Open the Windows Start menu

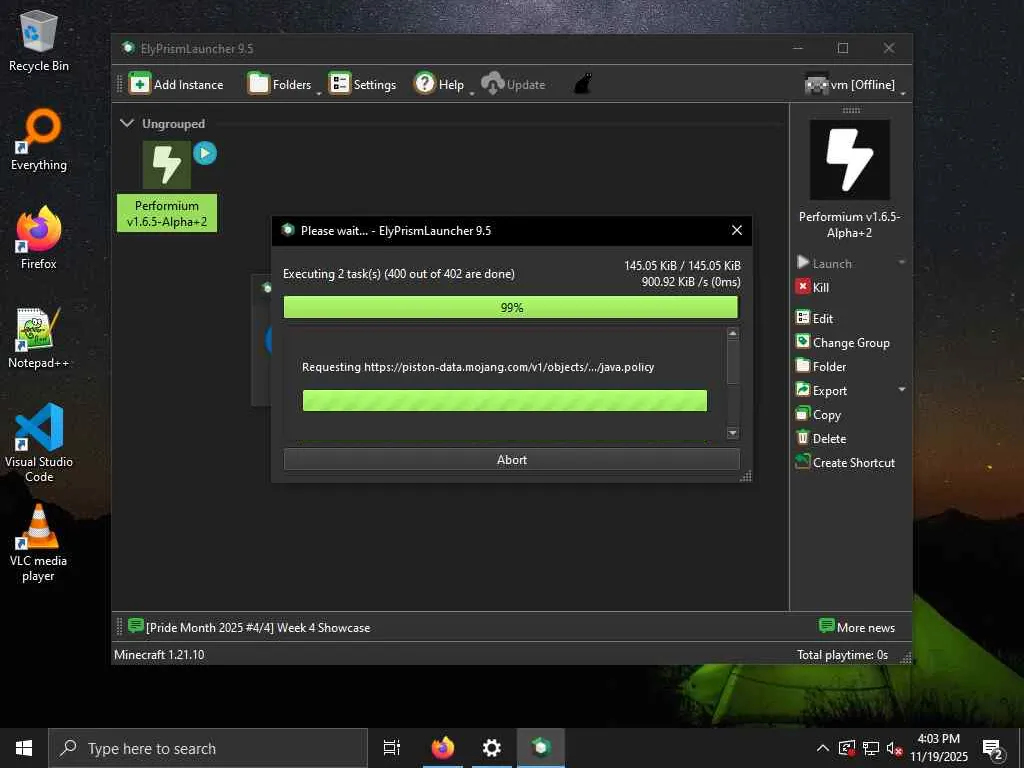[24, 748]
